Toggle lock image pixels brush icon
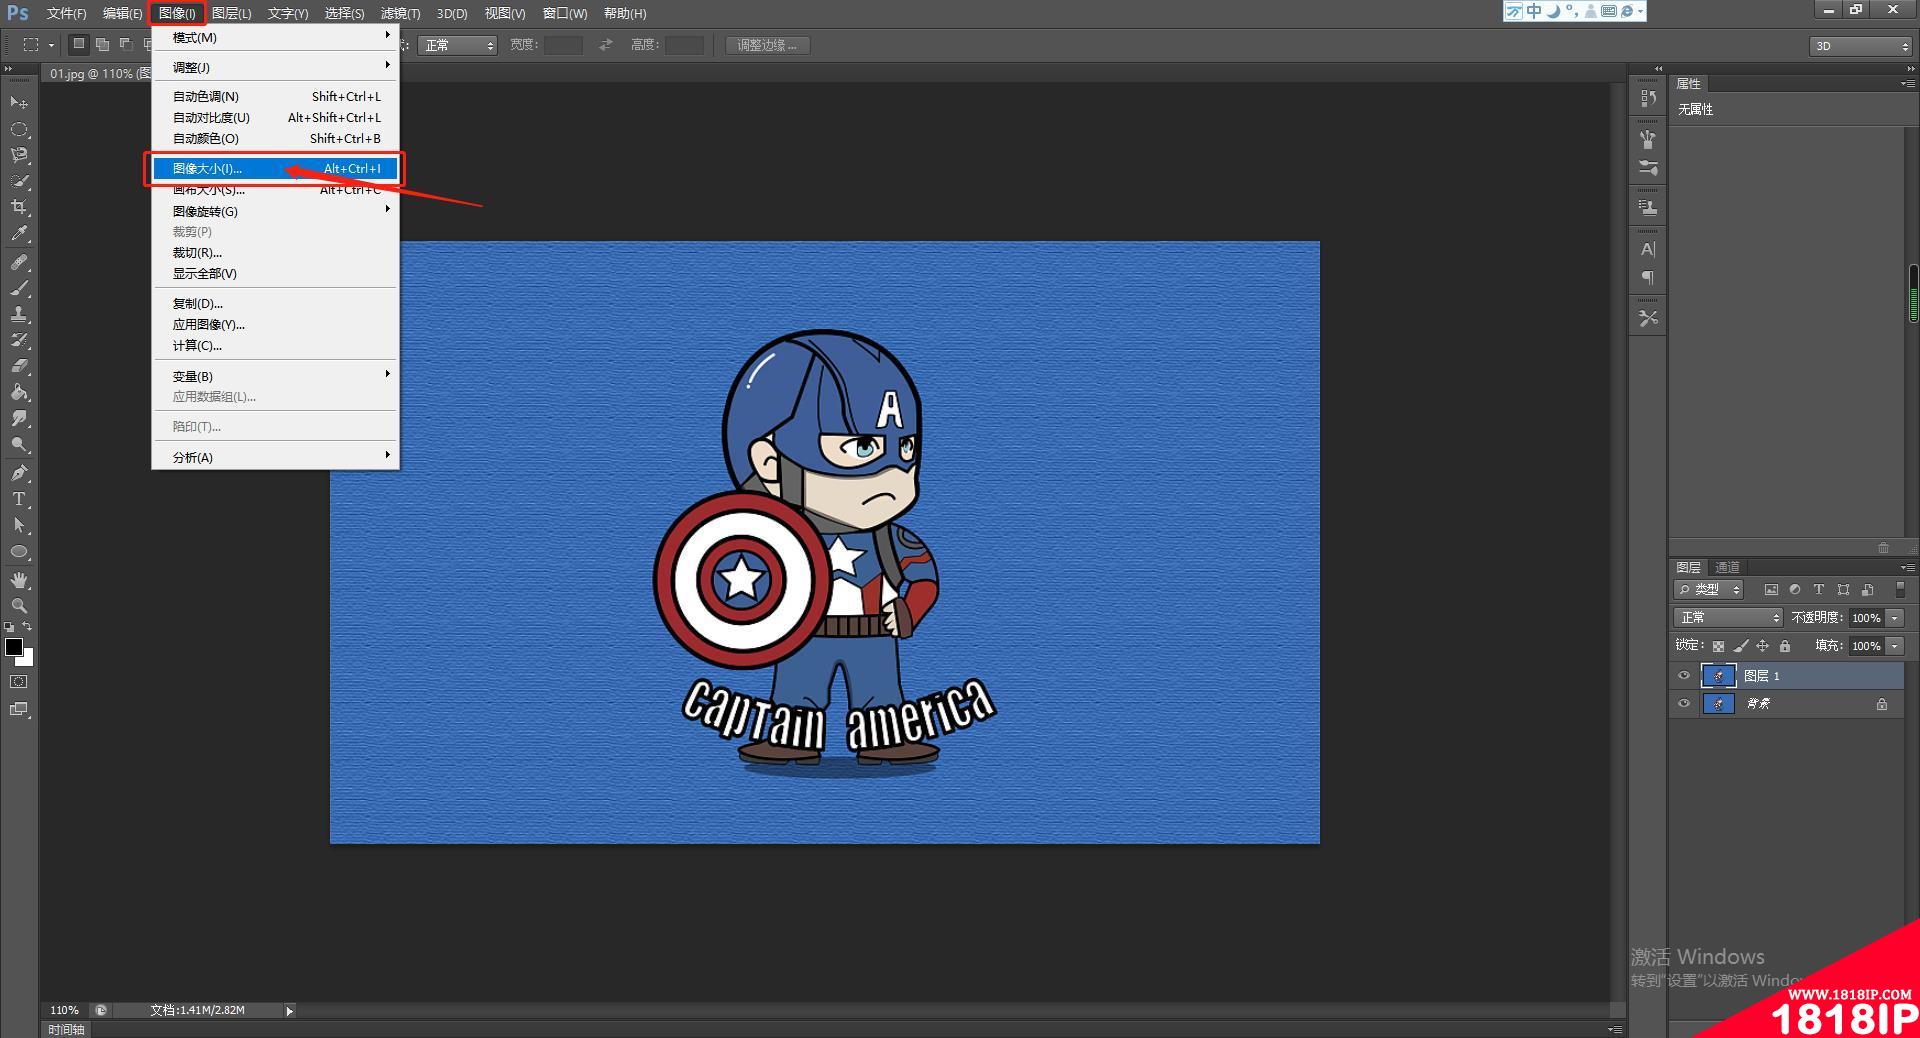The image size is (1920, 1038). tap(1741, 646)
